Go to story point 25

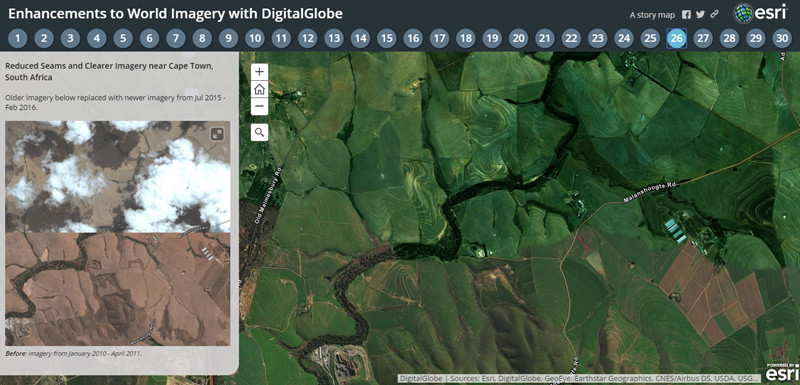tap(650, 38)
